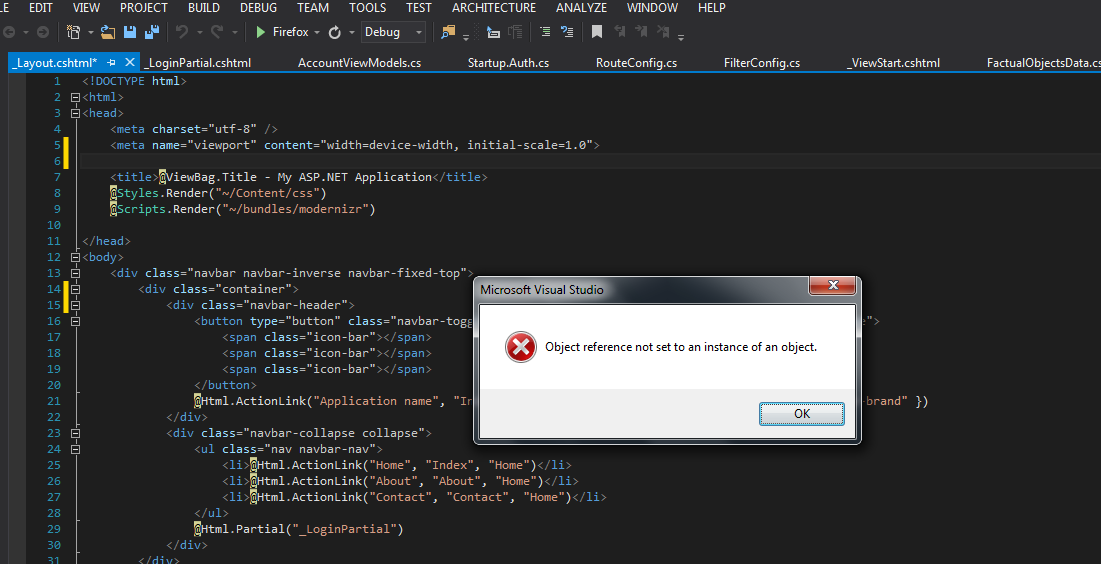
Task: Collapse the head section on line 3
Action: (75, 113)
